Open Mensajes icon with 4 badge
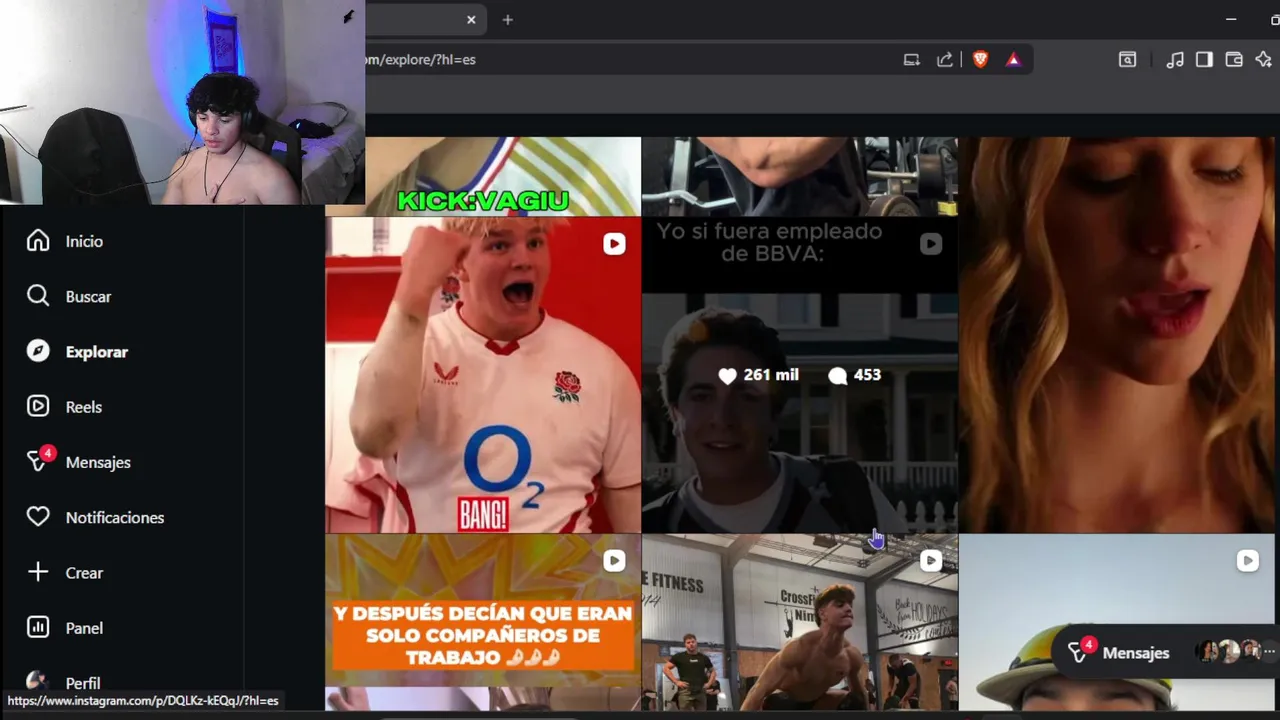 click(40, 460)
